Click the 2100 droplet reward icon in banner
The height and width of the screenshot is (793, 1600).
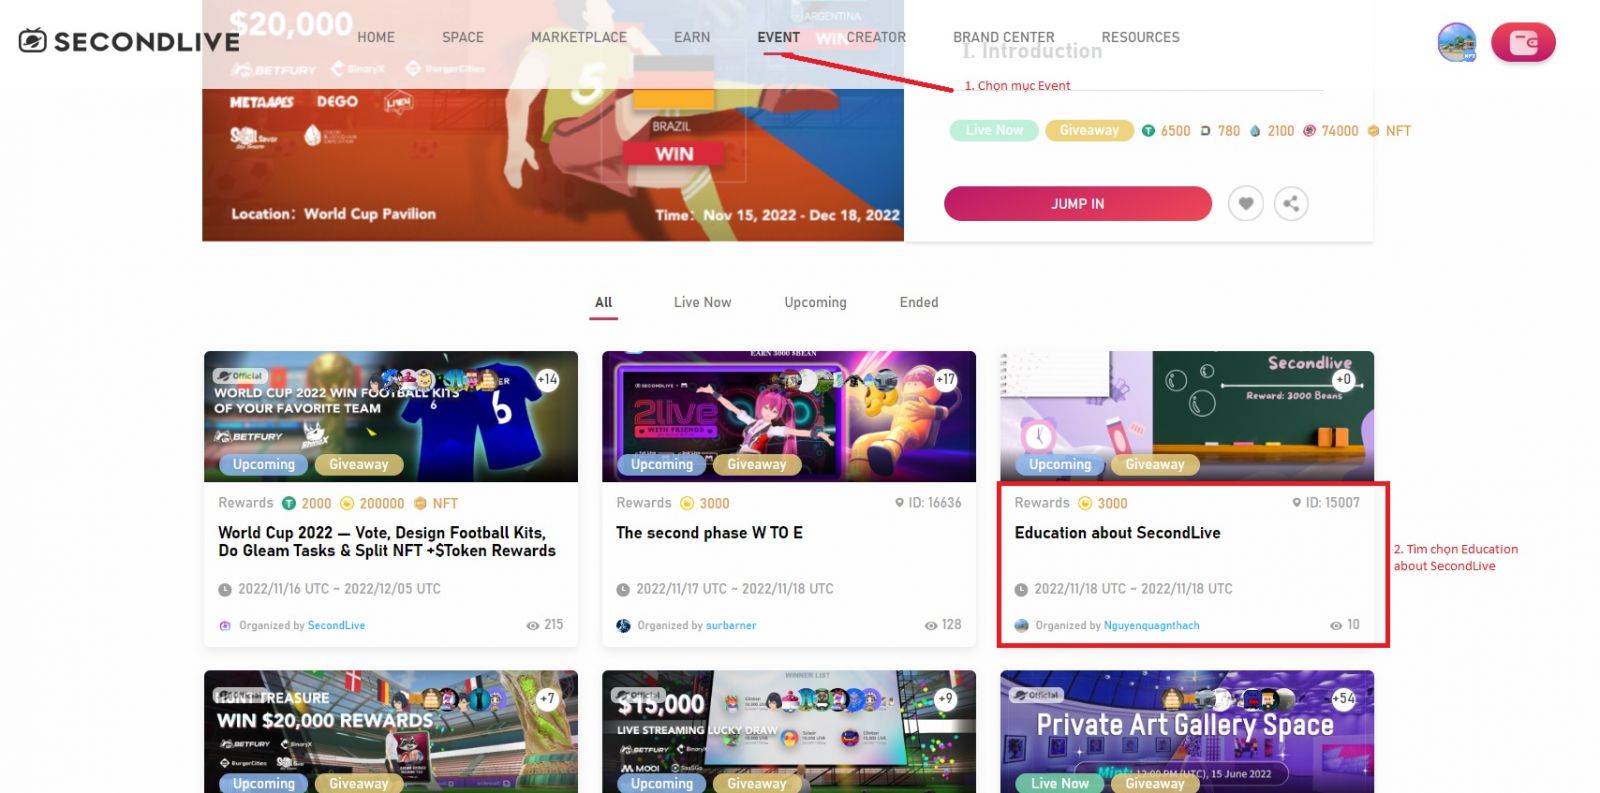[1255, 131]
